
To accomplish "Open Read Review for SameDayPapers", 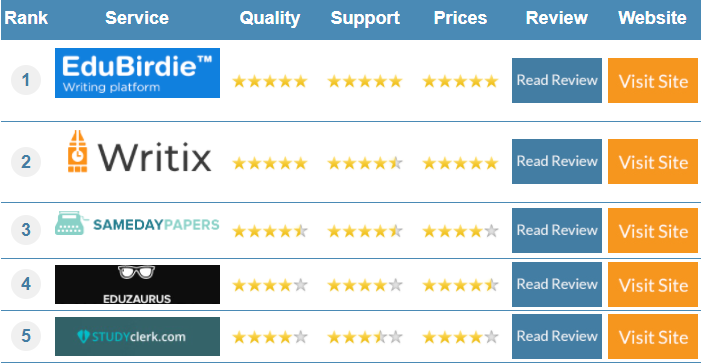I will tap(557, 230).
